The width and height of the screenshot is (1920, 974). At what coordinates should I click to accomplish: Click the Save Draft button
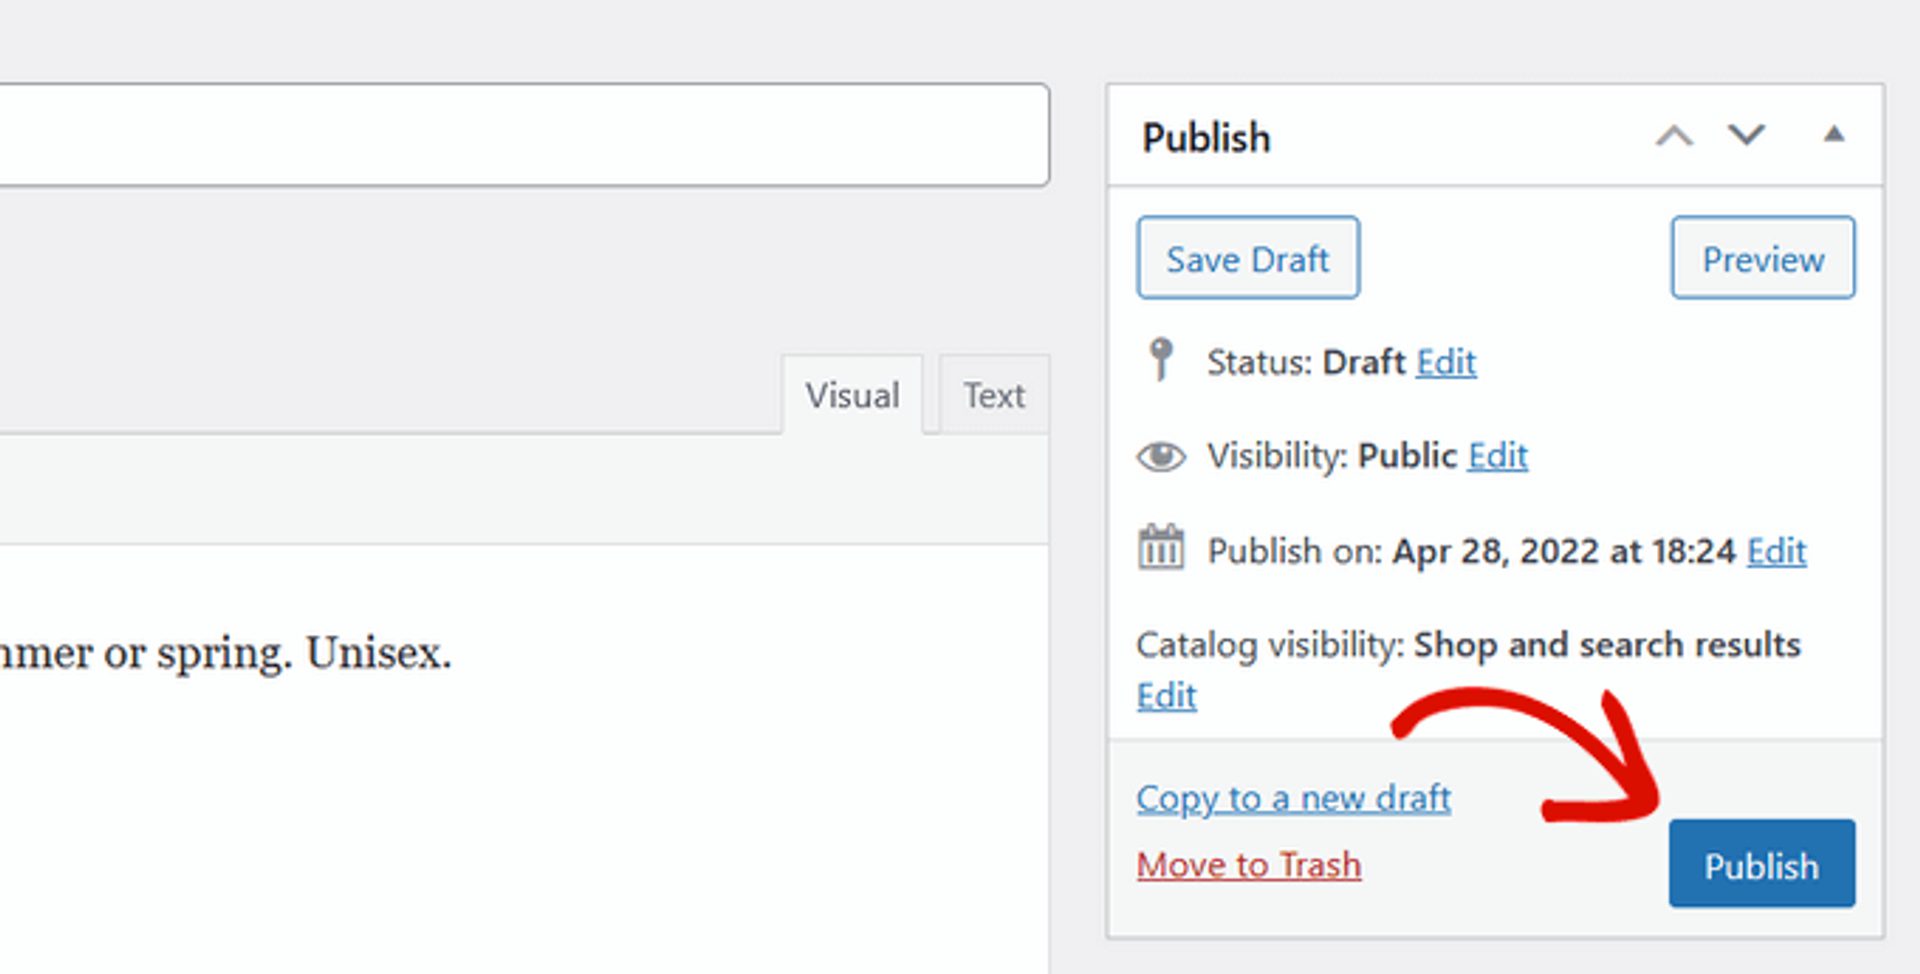1247,258
